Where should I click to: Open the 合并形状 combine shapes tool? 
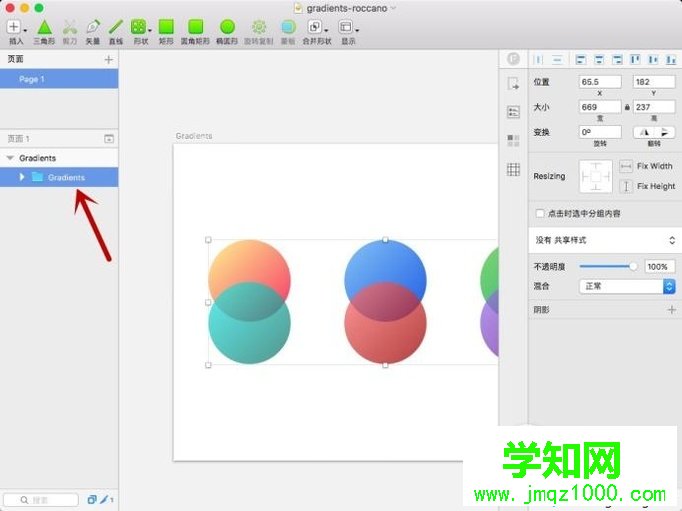[x=315, y=27]
